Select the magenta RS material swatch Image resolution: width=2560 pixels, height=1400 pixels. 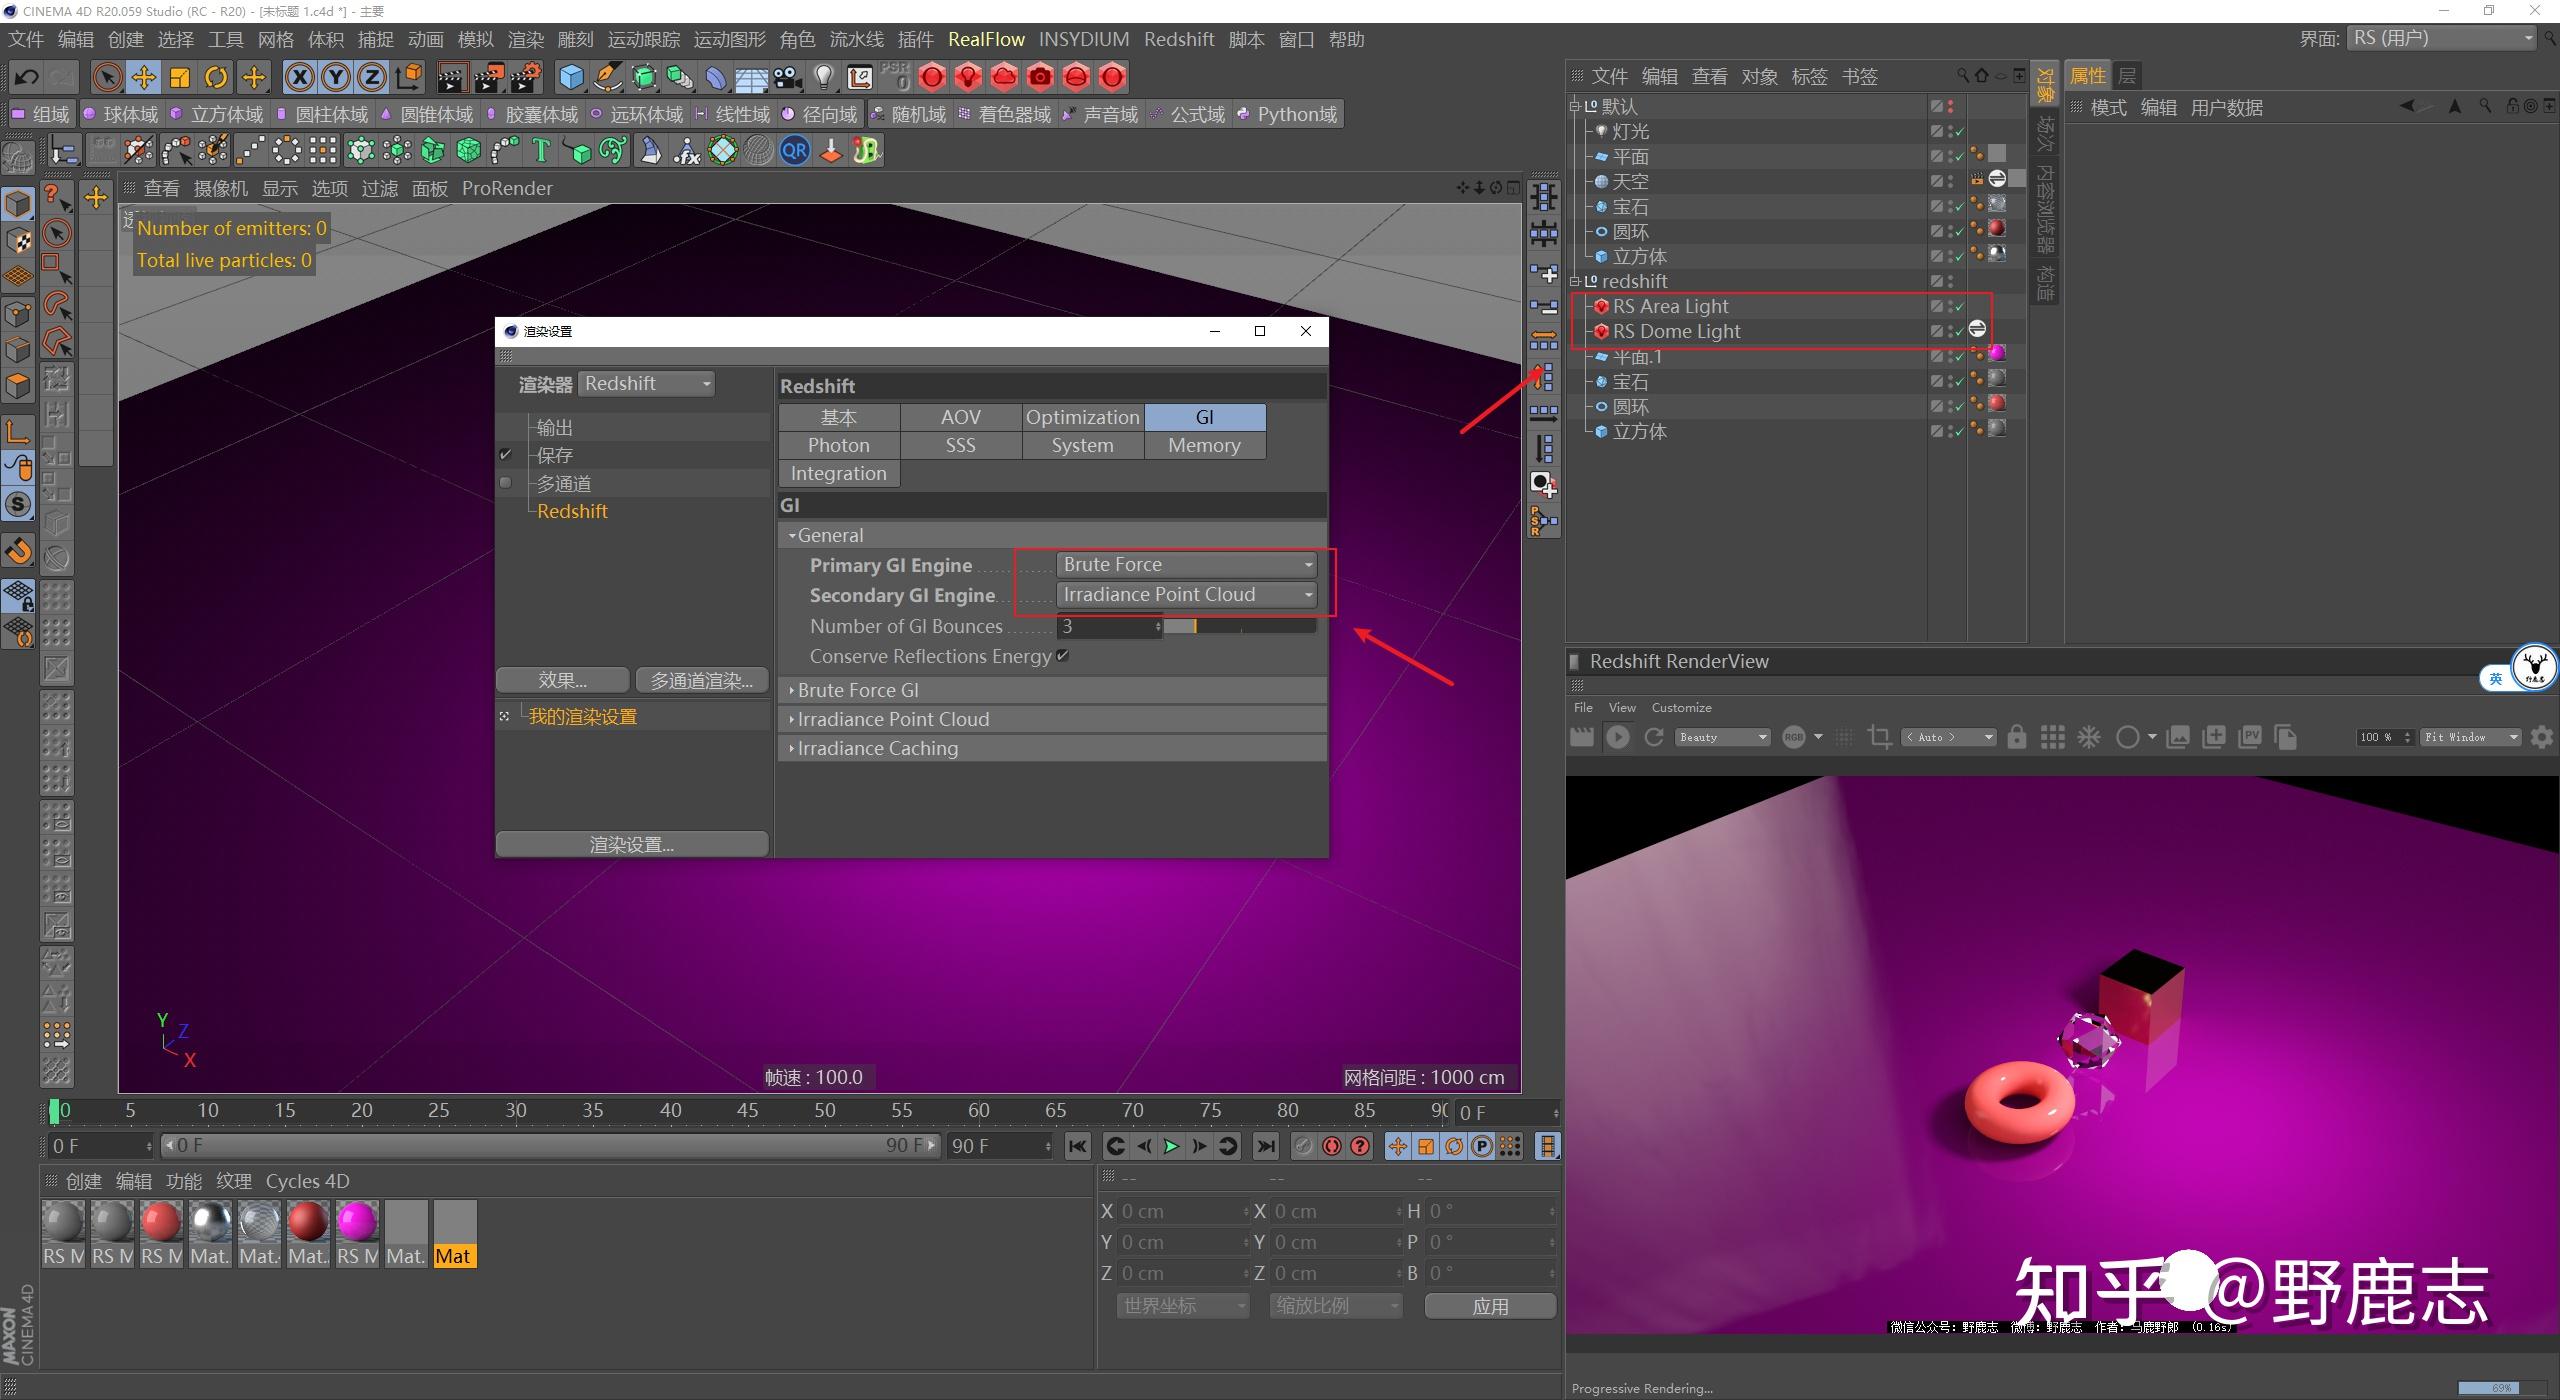[357, 1233]
